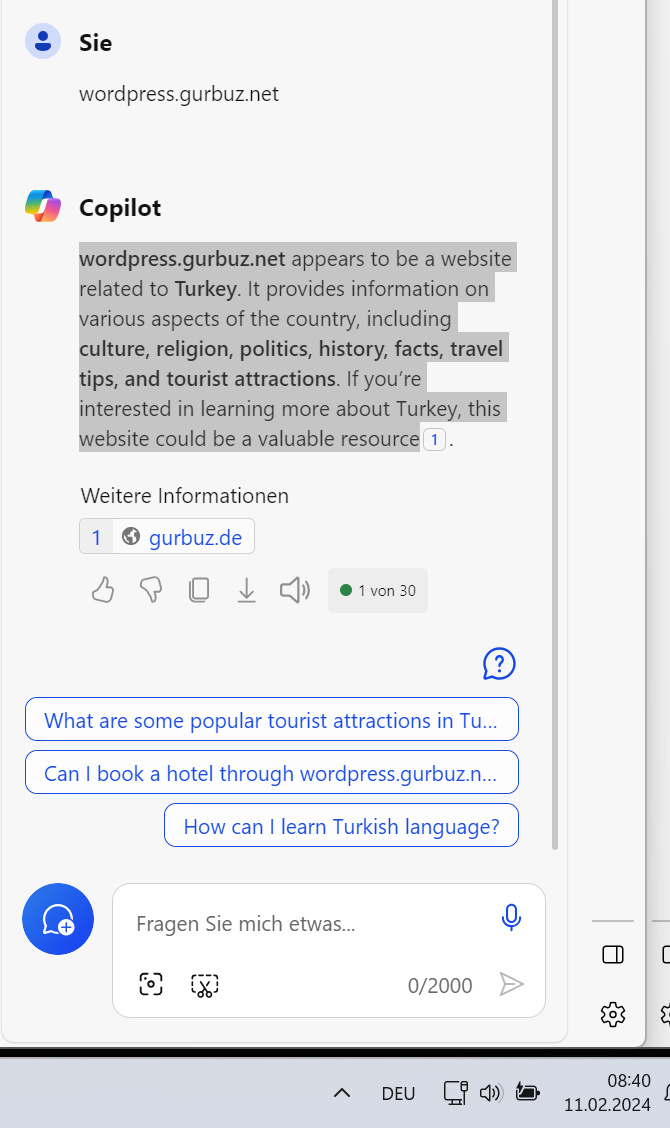Choose the book a hotel suggestion
This screenshot has height=1128, width=670.
272,773
